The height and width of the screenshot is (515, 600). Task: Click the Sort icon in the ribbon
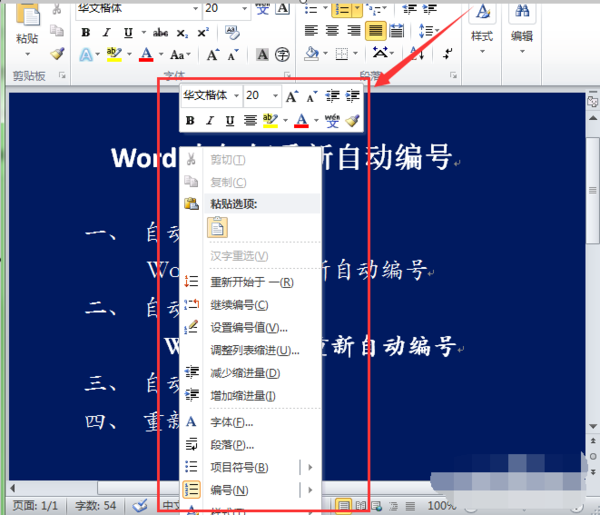[417, 53]
